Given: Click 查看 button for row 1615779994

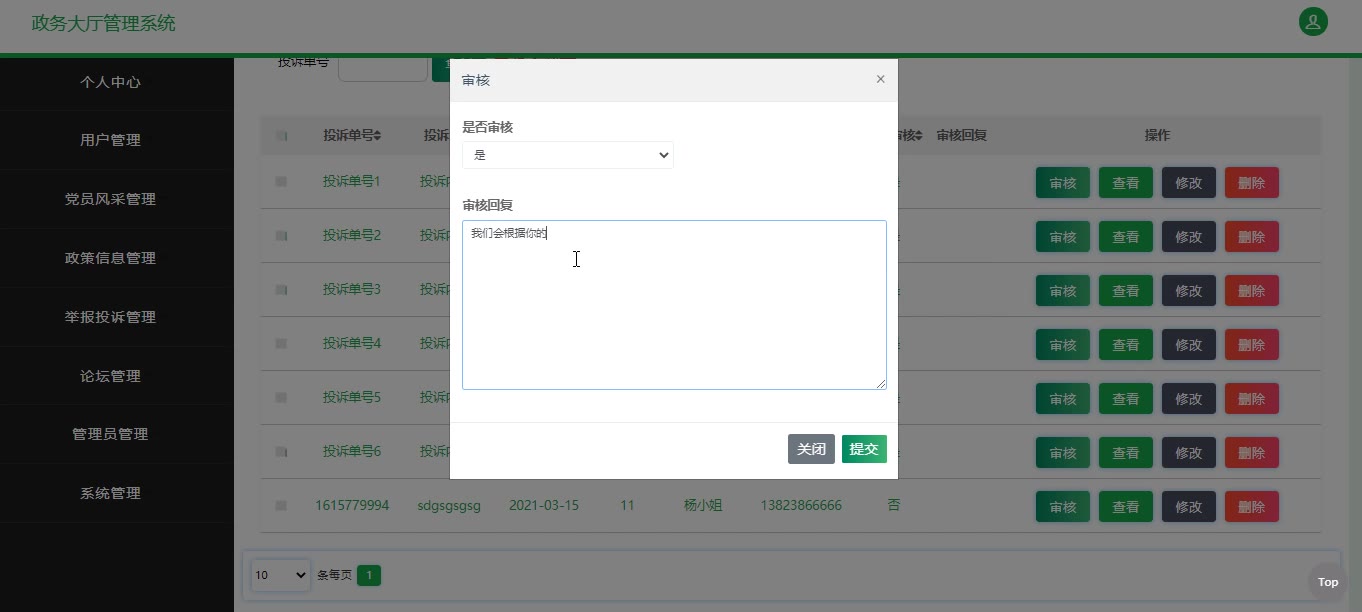Looking at the screenshot, I should point(1126,507).
